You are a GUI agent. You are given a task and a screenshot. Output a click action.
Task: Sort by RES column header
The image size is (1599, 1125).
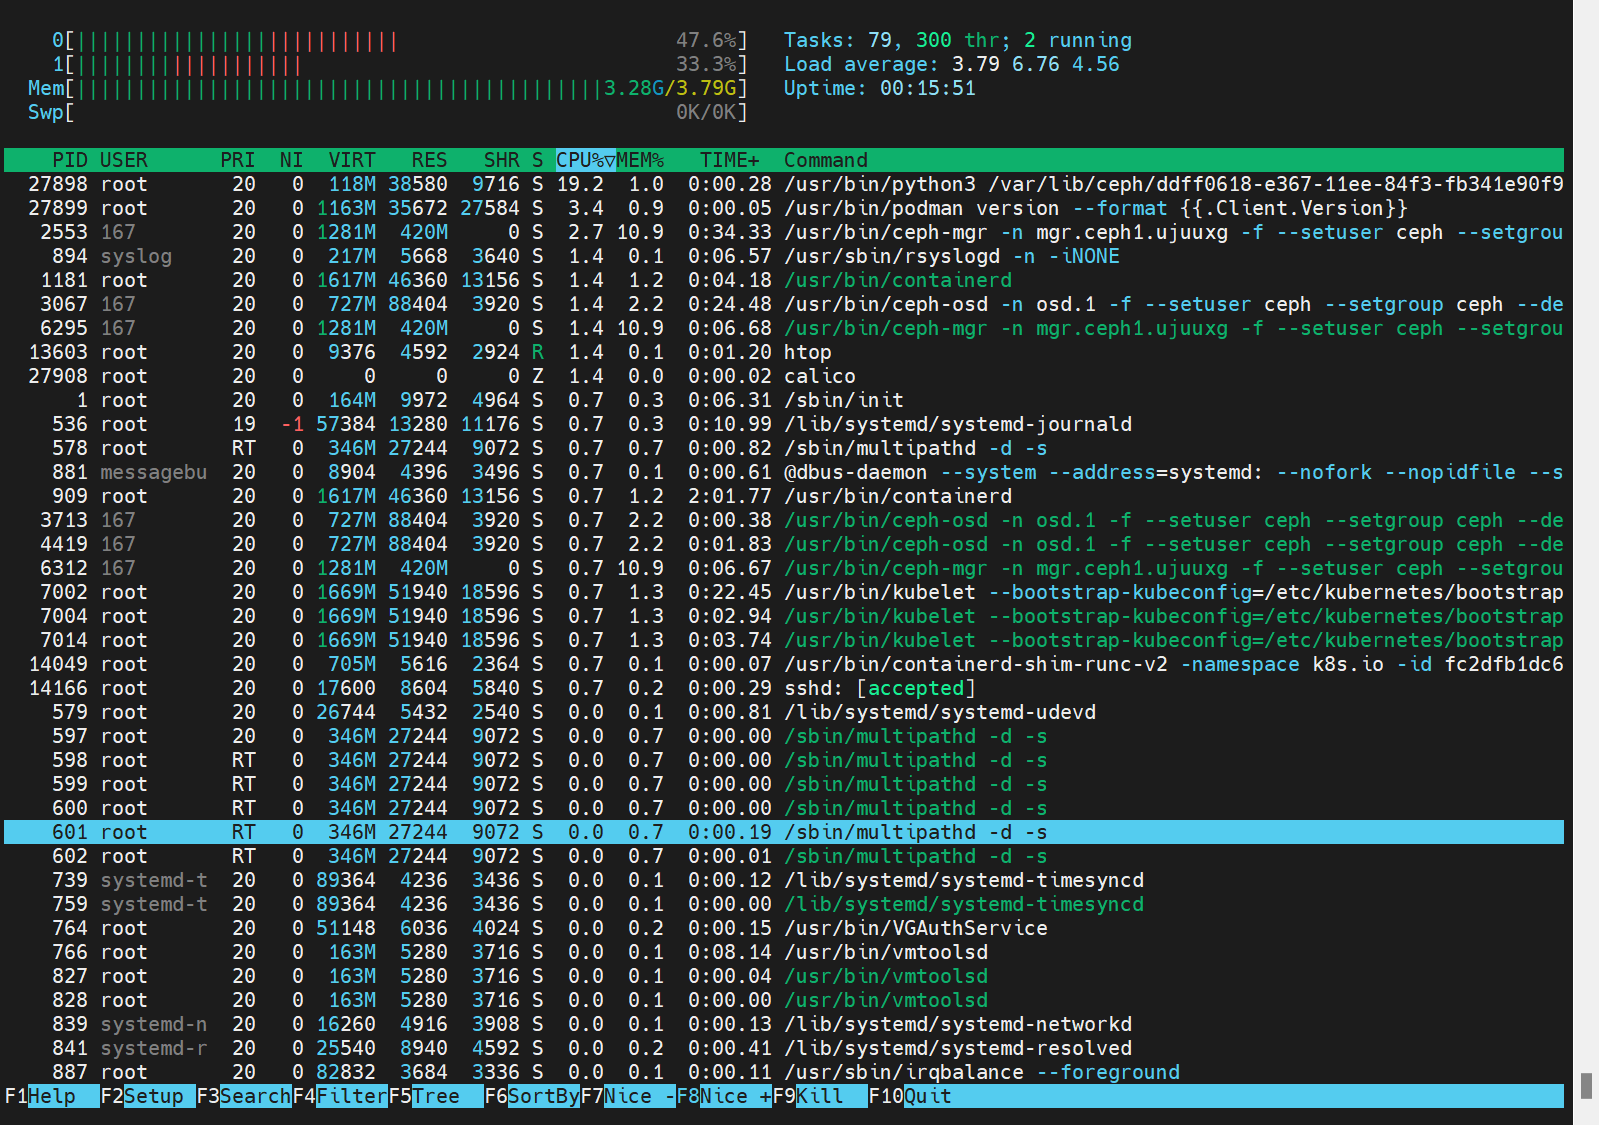tap(429, 160)
